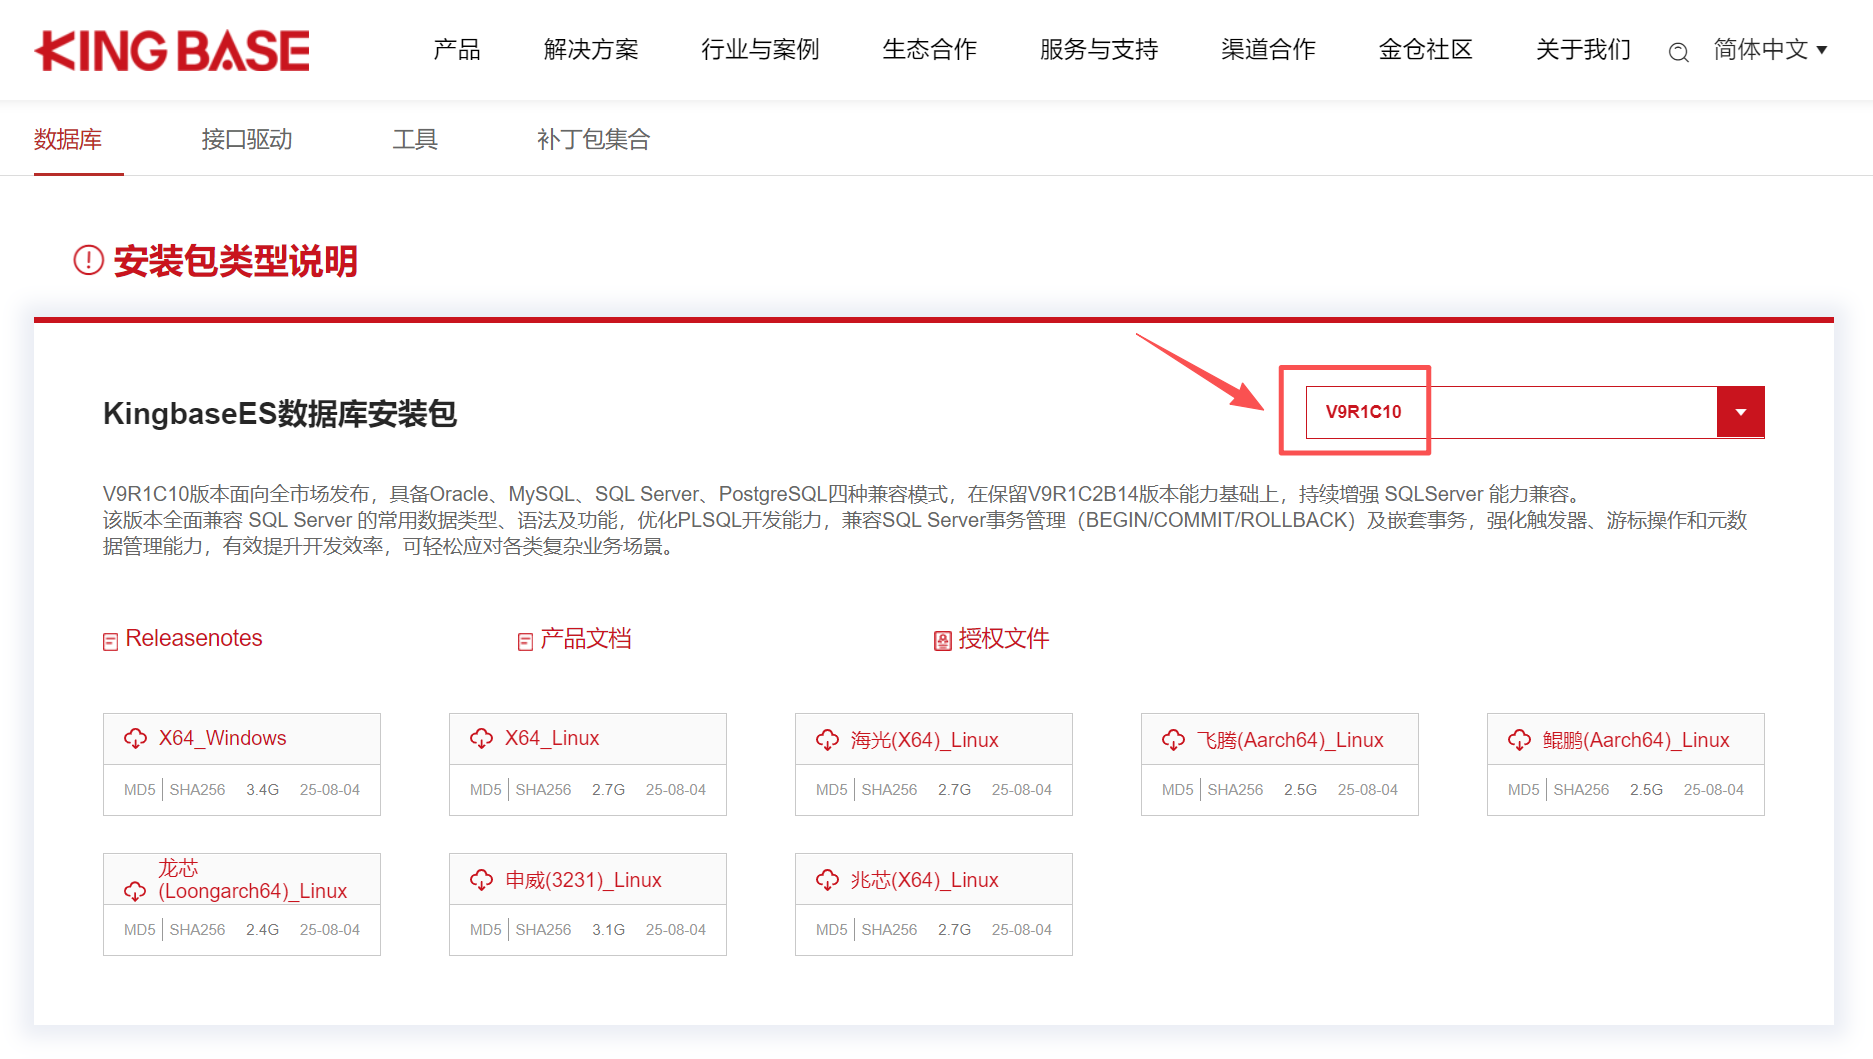This screenshot has width=1873, height=1059.
Task: Click the 授权文件 license icon
Action: coord(942,641)
